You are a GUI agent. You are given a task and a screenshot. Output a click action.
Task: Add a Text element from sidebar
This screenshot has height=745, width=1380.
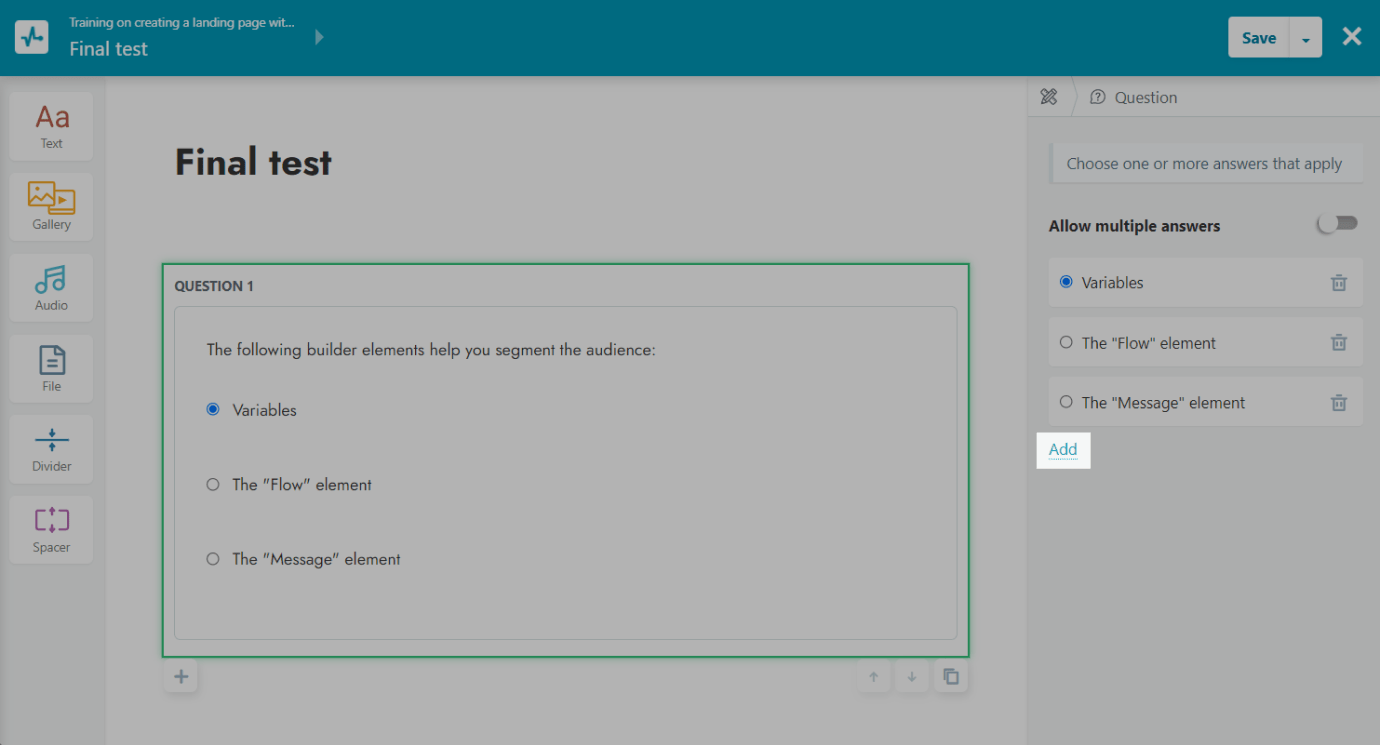click(51, 126)
